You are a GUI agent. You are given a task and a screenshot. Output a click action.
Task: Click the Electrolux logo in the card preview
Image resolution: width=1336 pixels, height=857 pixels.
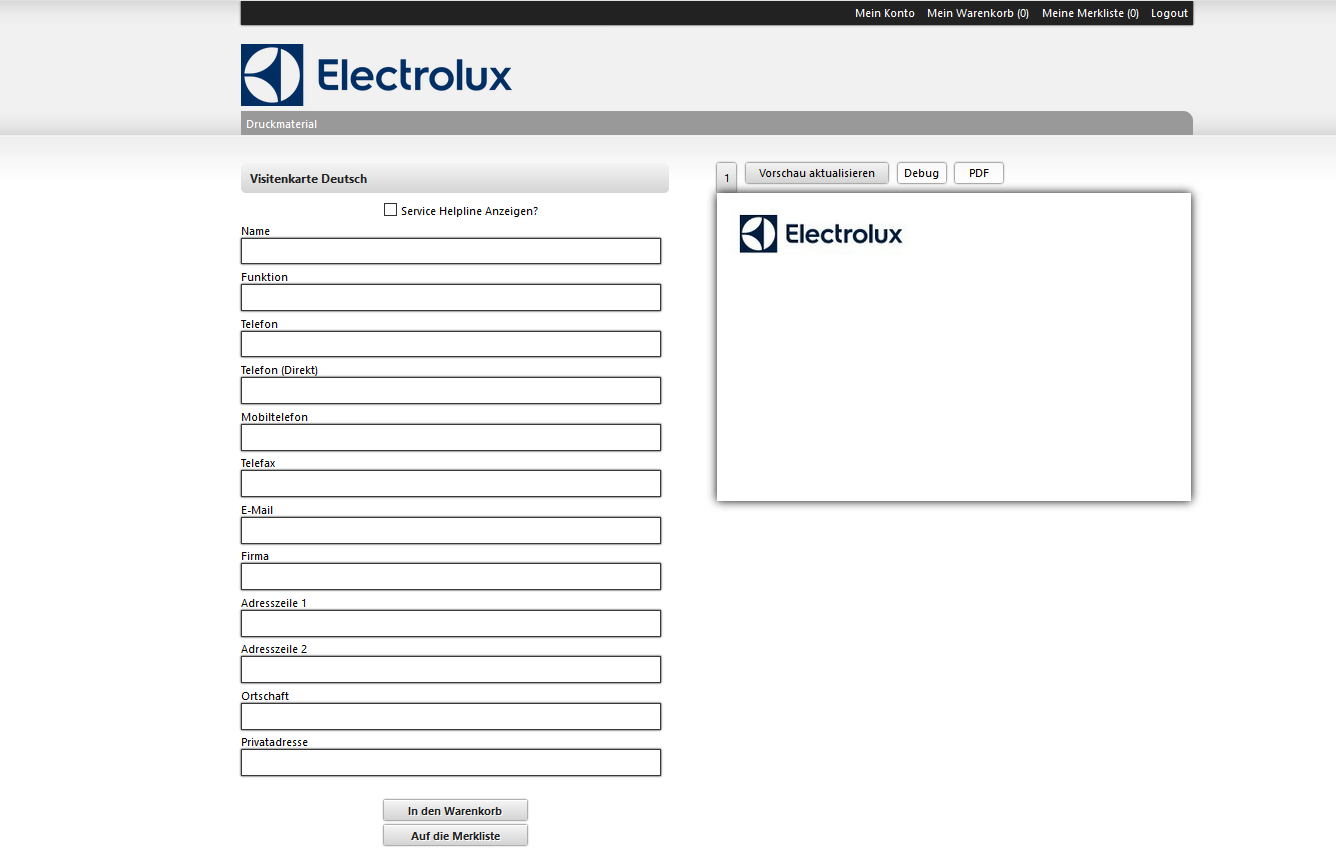tap(821, 234)
